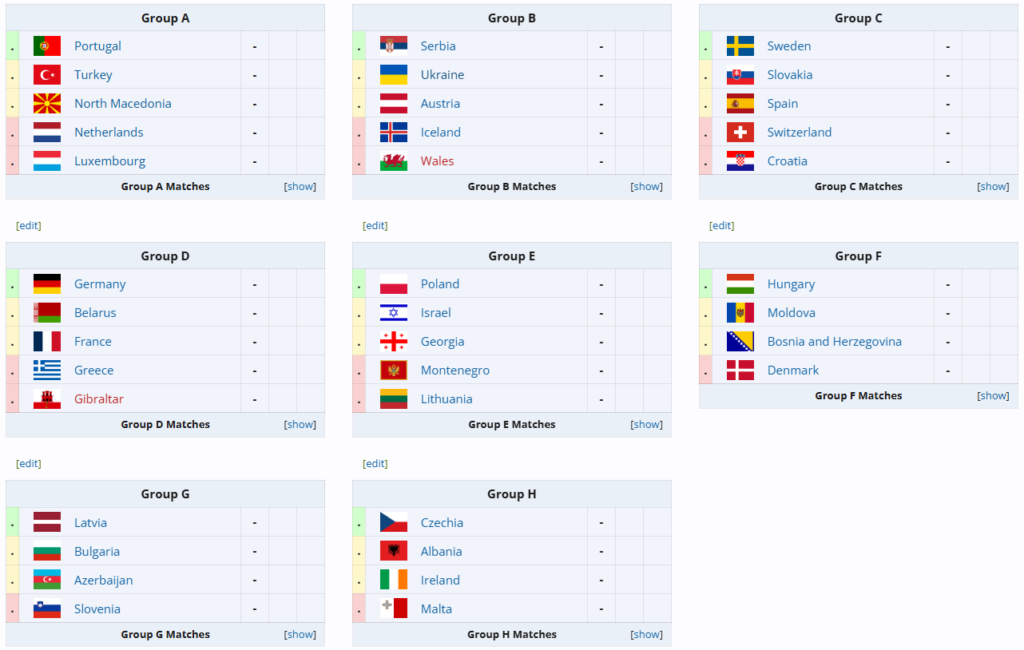Expand Group C Matches with show

[993, 186]
